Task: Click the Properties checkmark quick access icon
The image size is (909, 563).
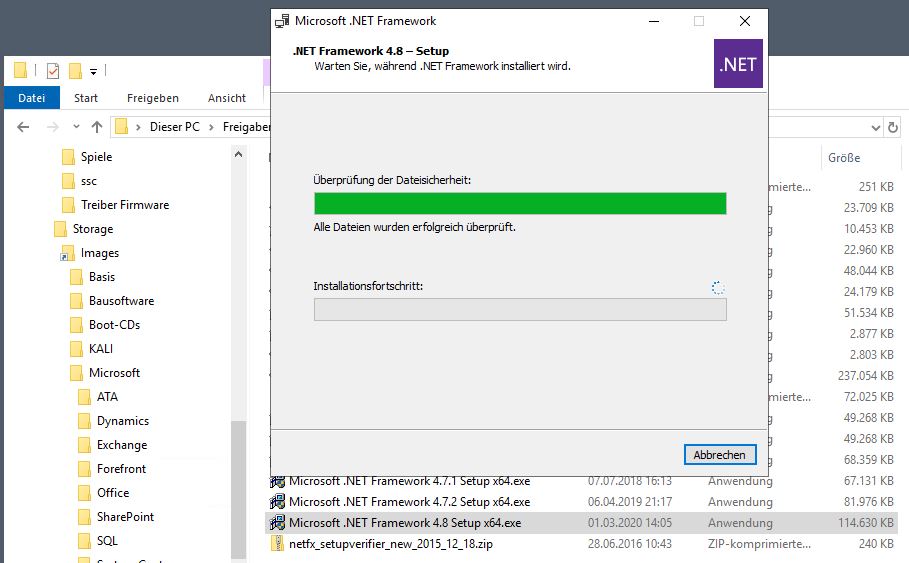Action: click(x=53, y=71)
